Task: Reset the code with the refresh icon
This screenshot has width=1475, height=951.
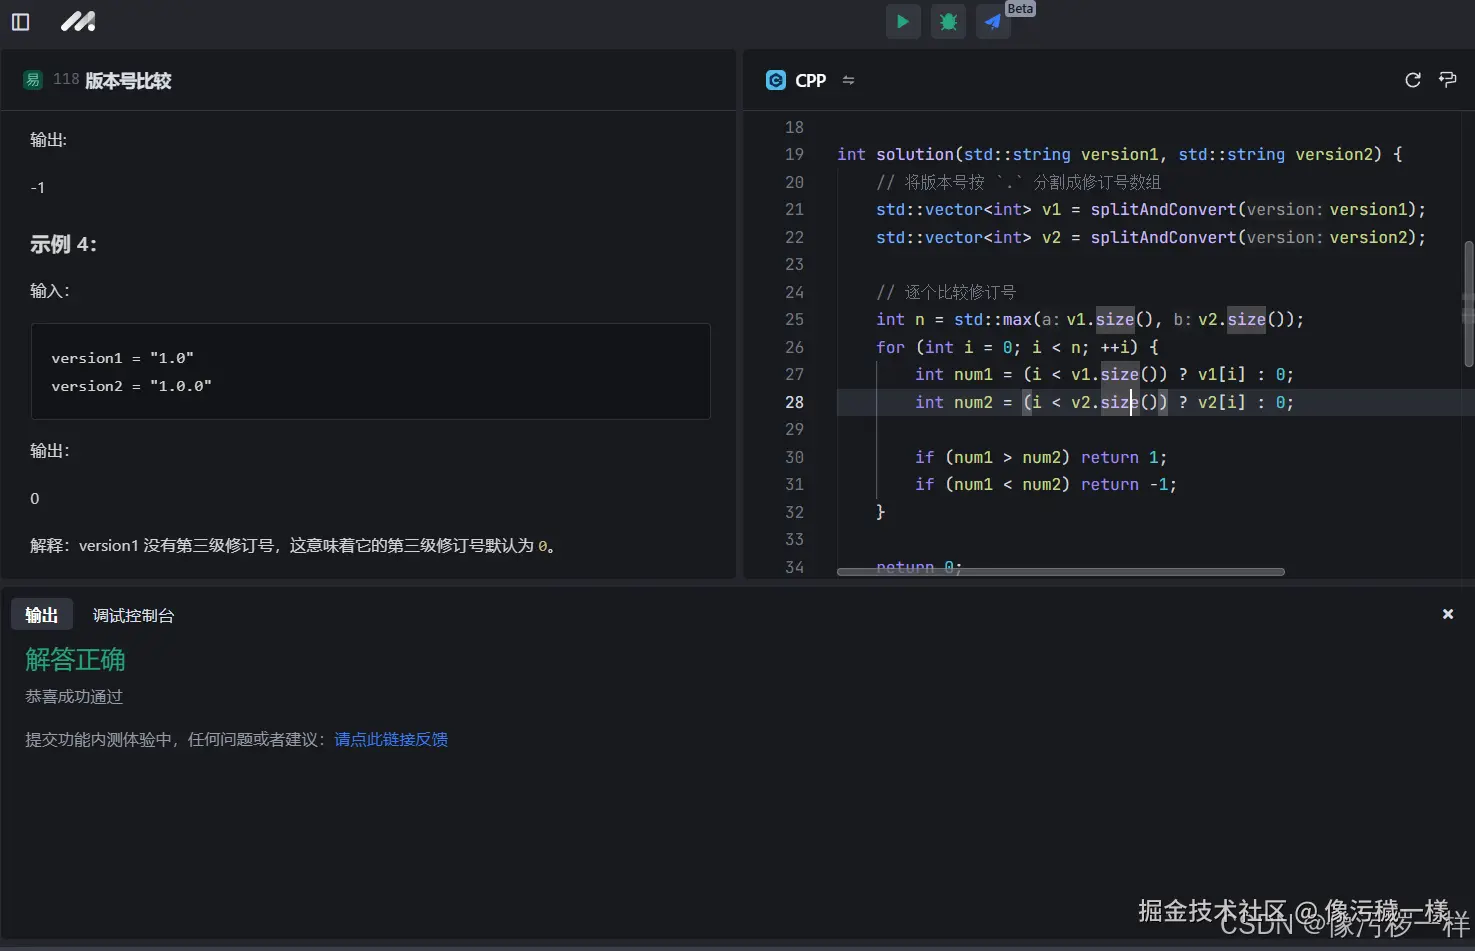Action: tap(1413, 80)
